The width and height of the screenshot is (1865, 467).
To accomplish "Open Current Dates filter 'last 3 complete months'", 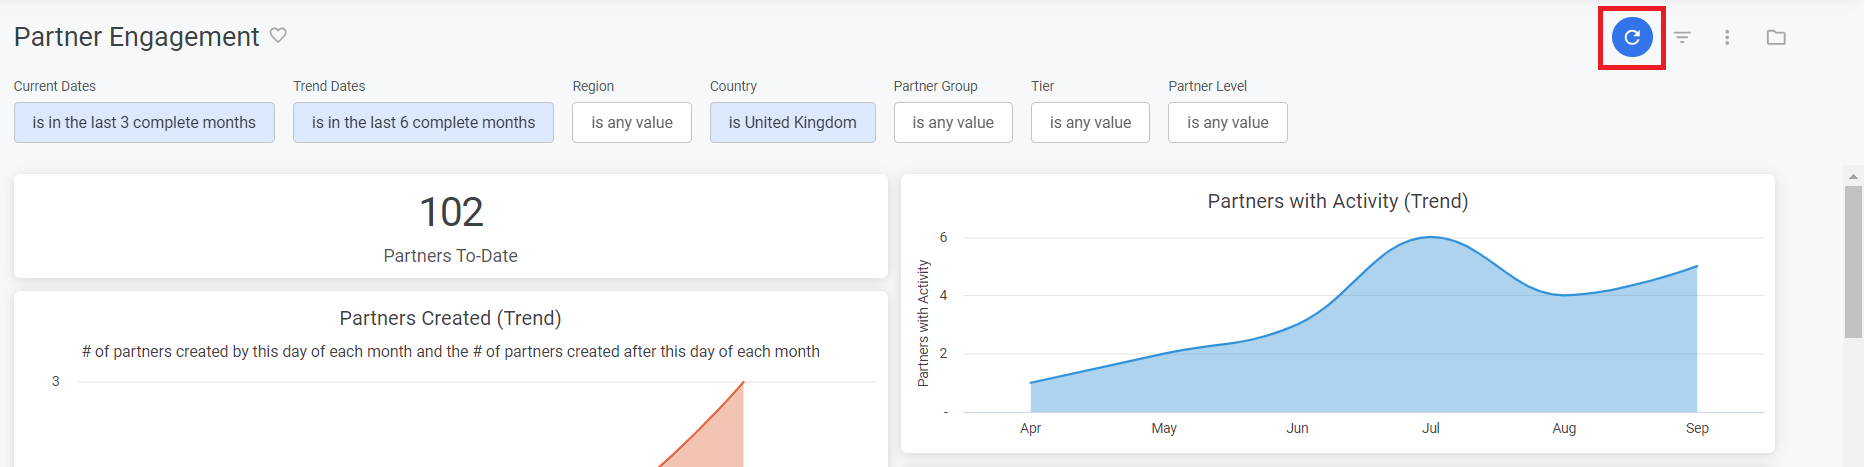I will pyautogui.click(x=144, y=122).
